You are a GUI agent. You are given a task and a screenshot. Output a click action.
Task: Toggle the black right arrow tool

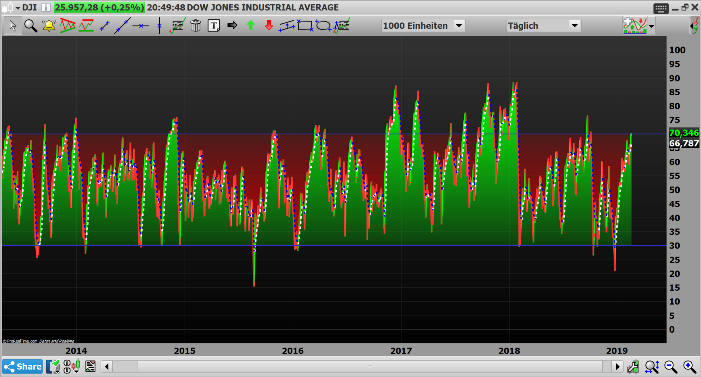pos(232,25)
